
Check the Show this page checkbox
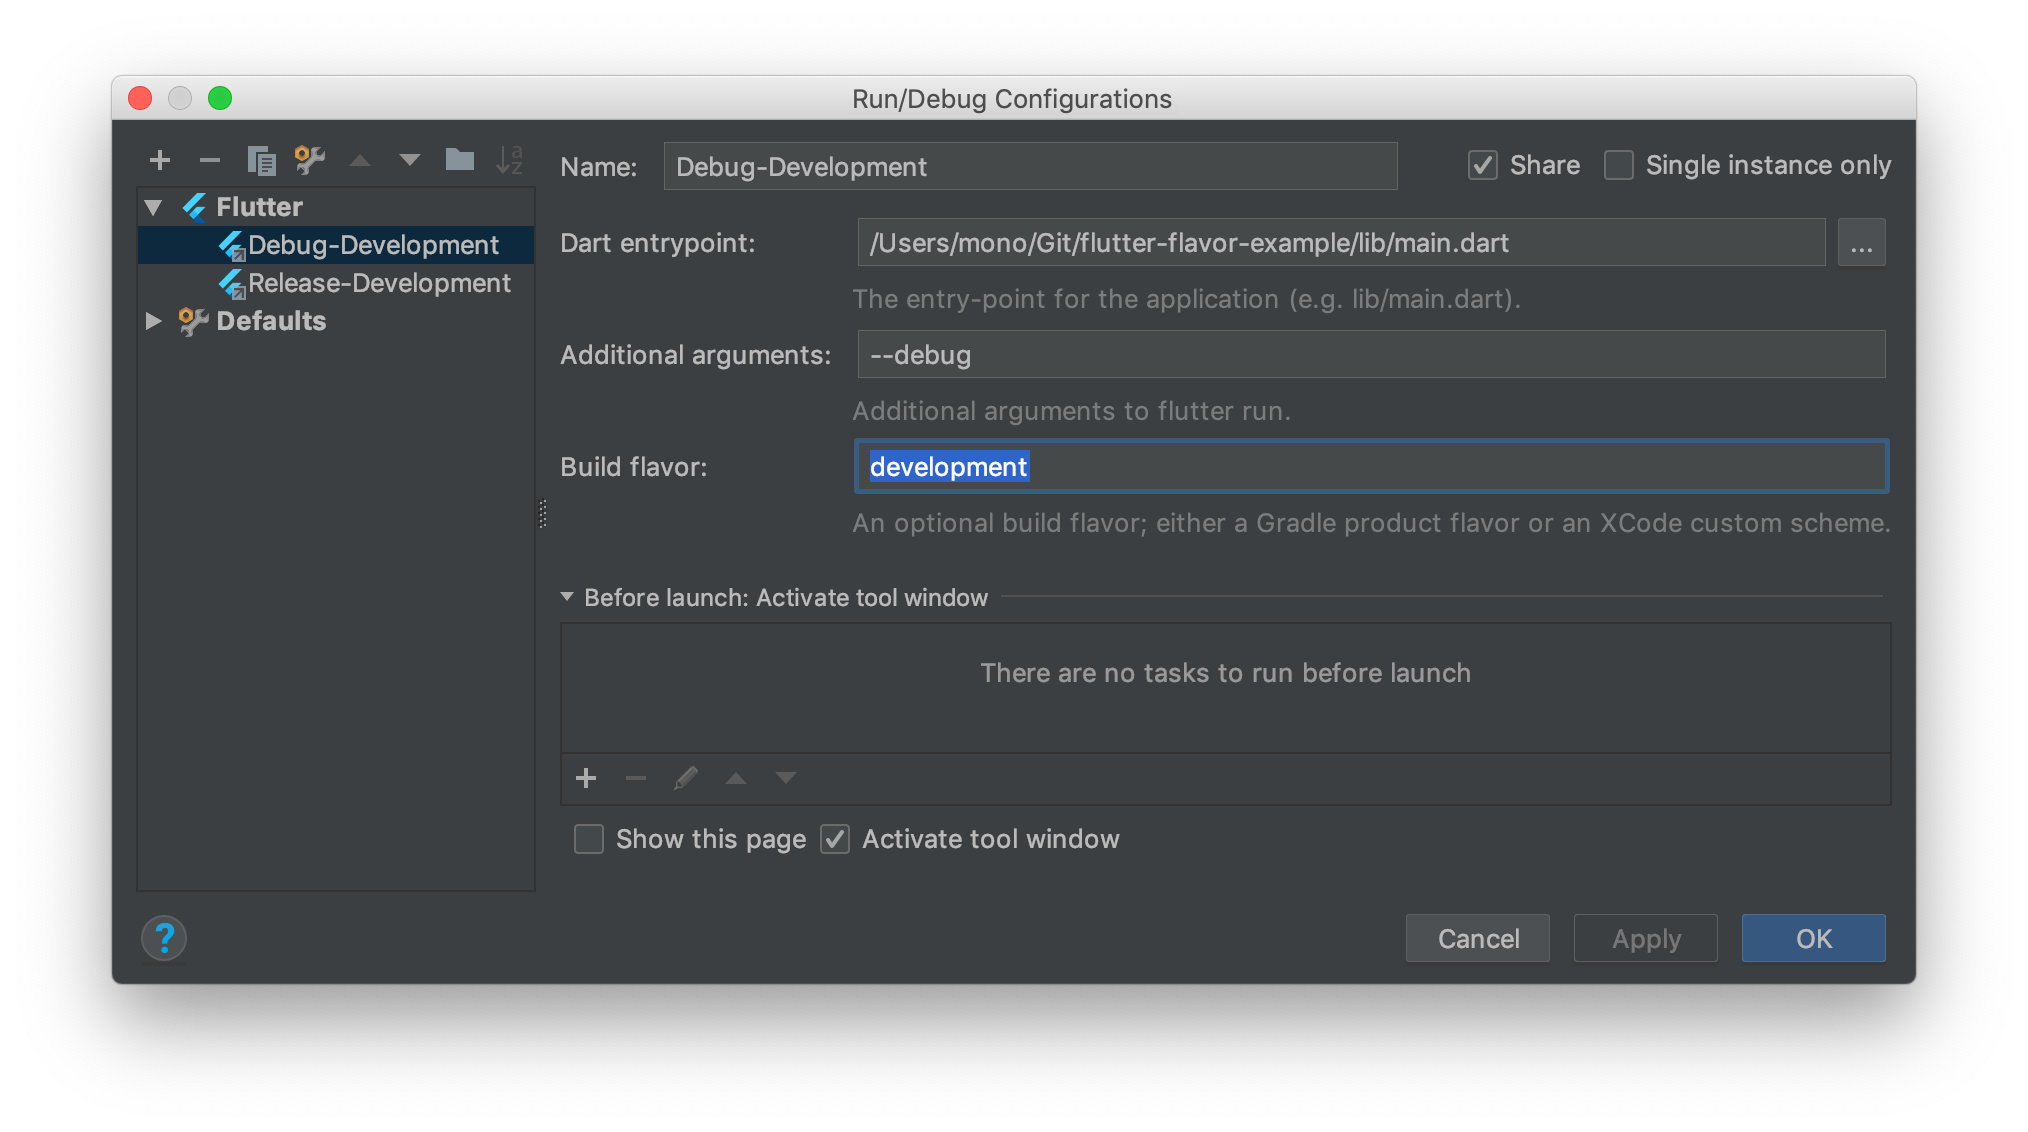tap(589, 839)
